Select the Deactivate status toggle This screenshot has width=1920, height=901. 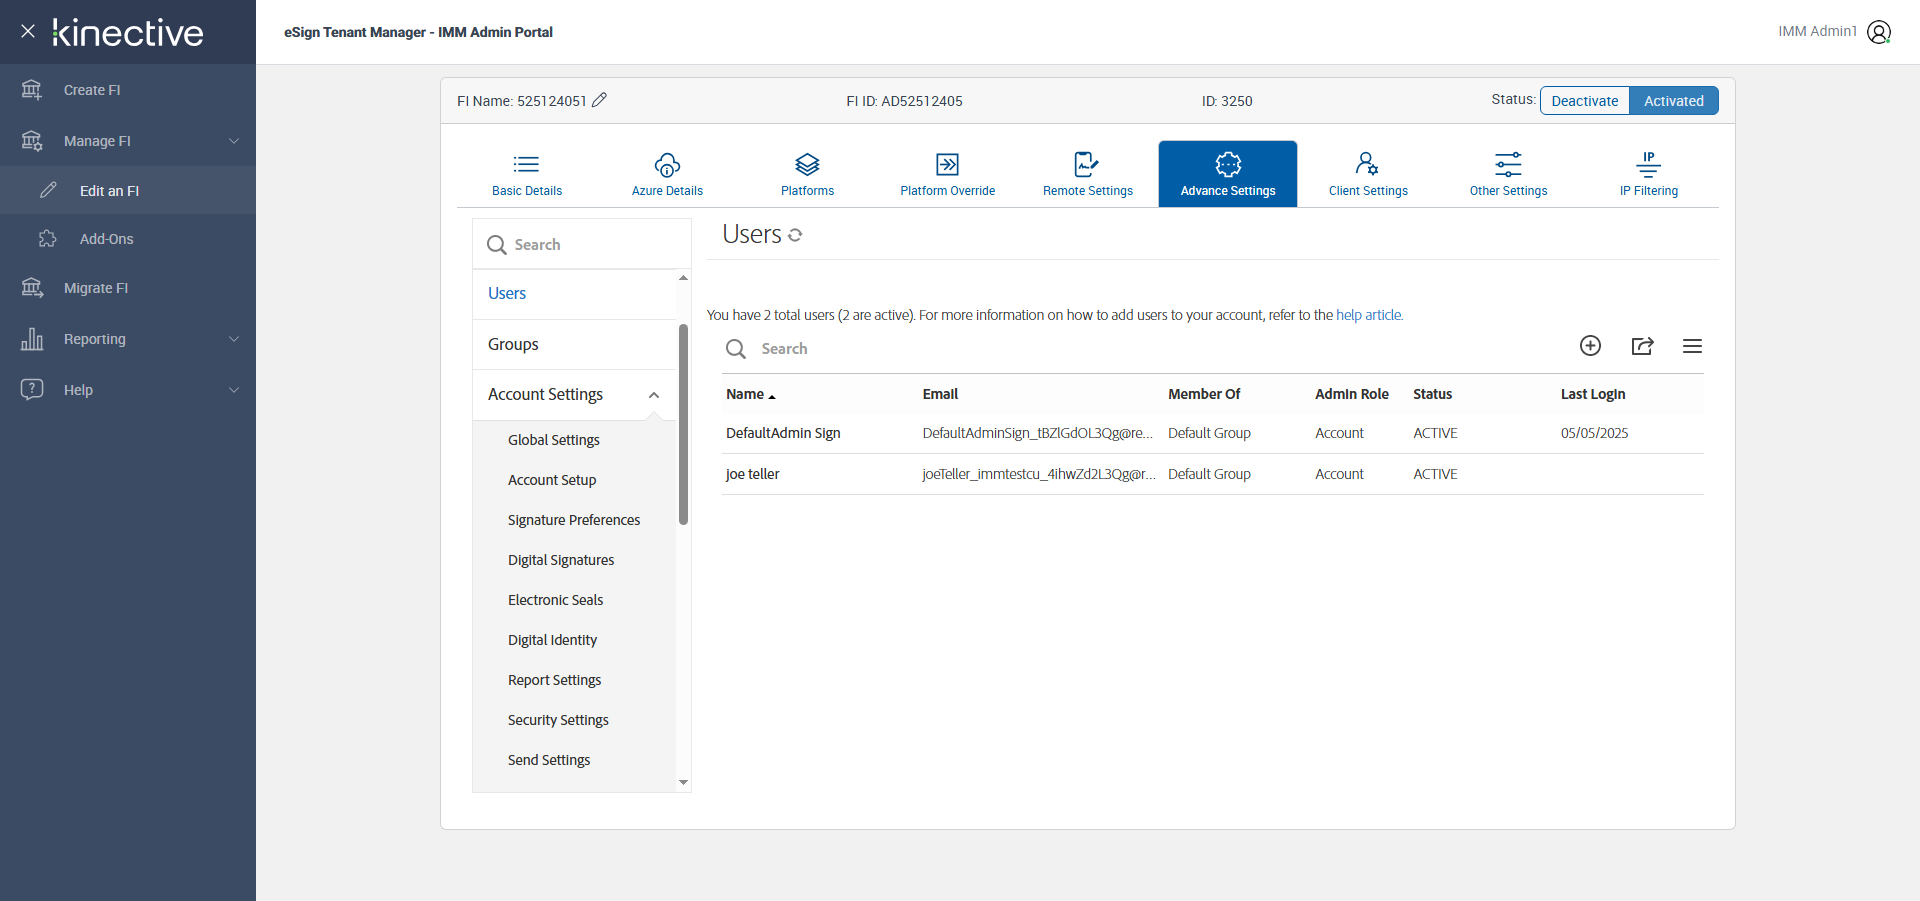tap(1584, 101)
